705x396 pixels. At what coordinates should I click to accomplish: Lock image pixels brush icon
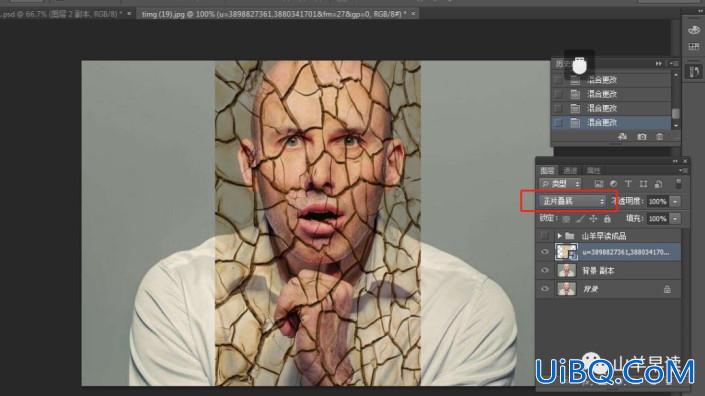coord(580,219)
